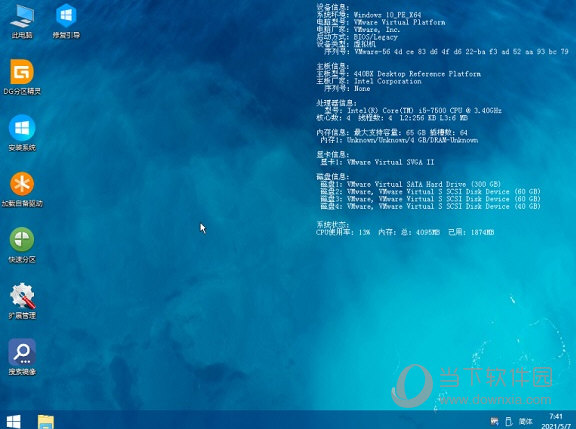Open the DG分区精灵 partition tool
Image resolution: width=576 pixels, height=429 pixels.
tap(22, 77)
